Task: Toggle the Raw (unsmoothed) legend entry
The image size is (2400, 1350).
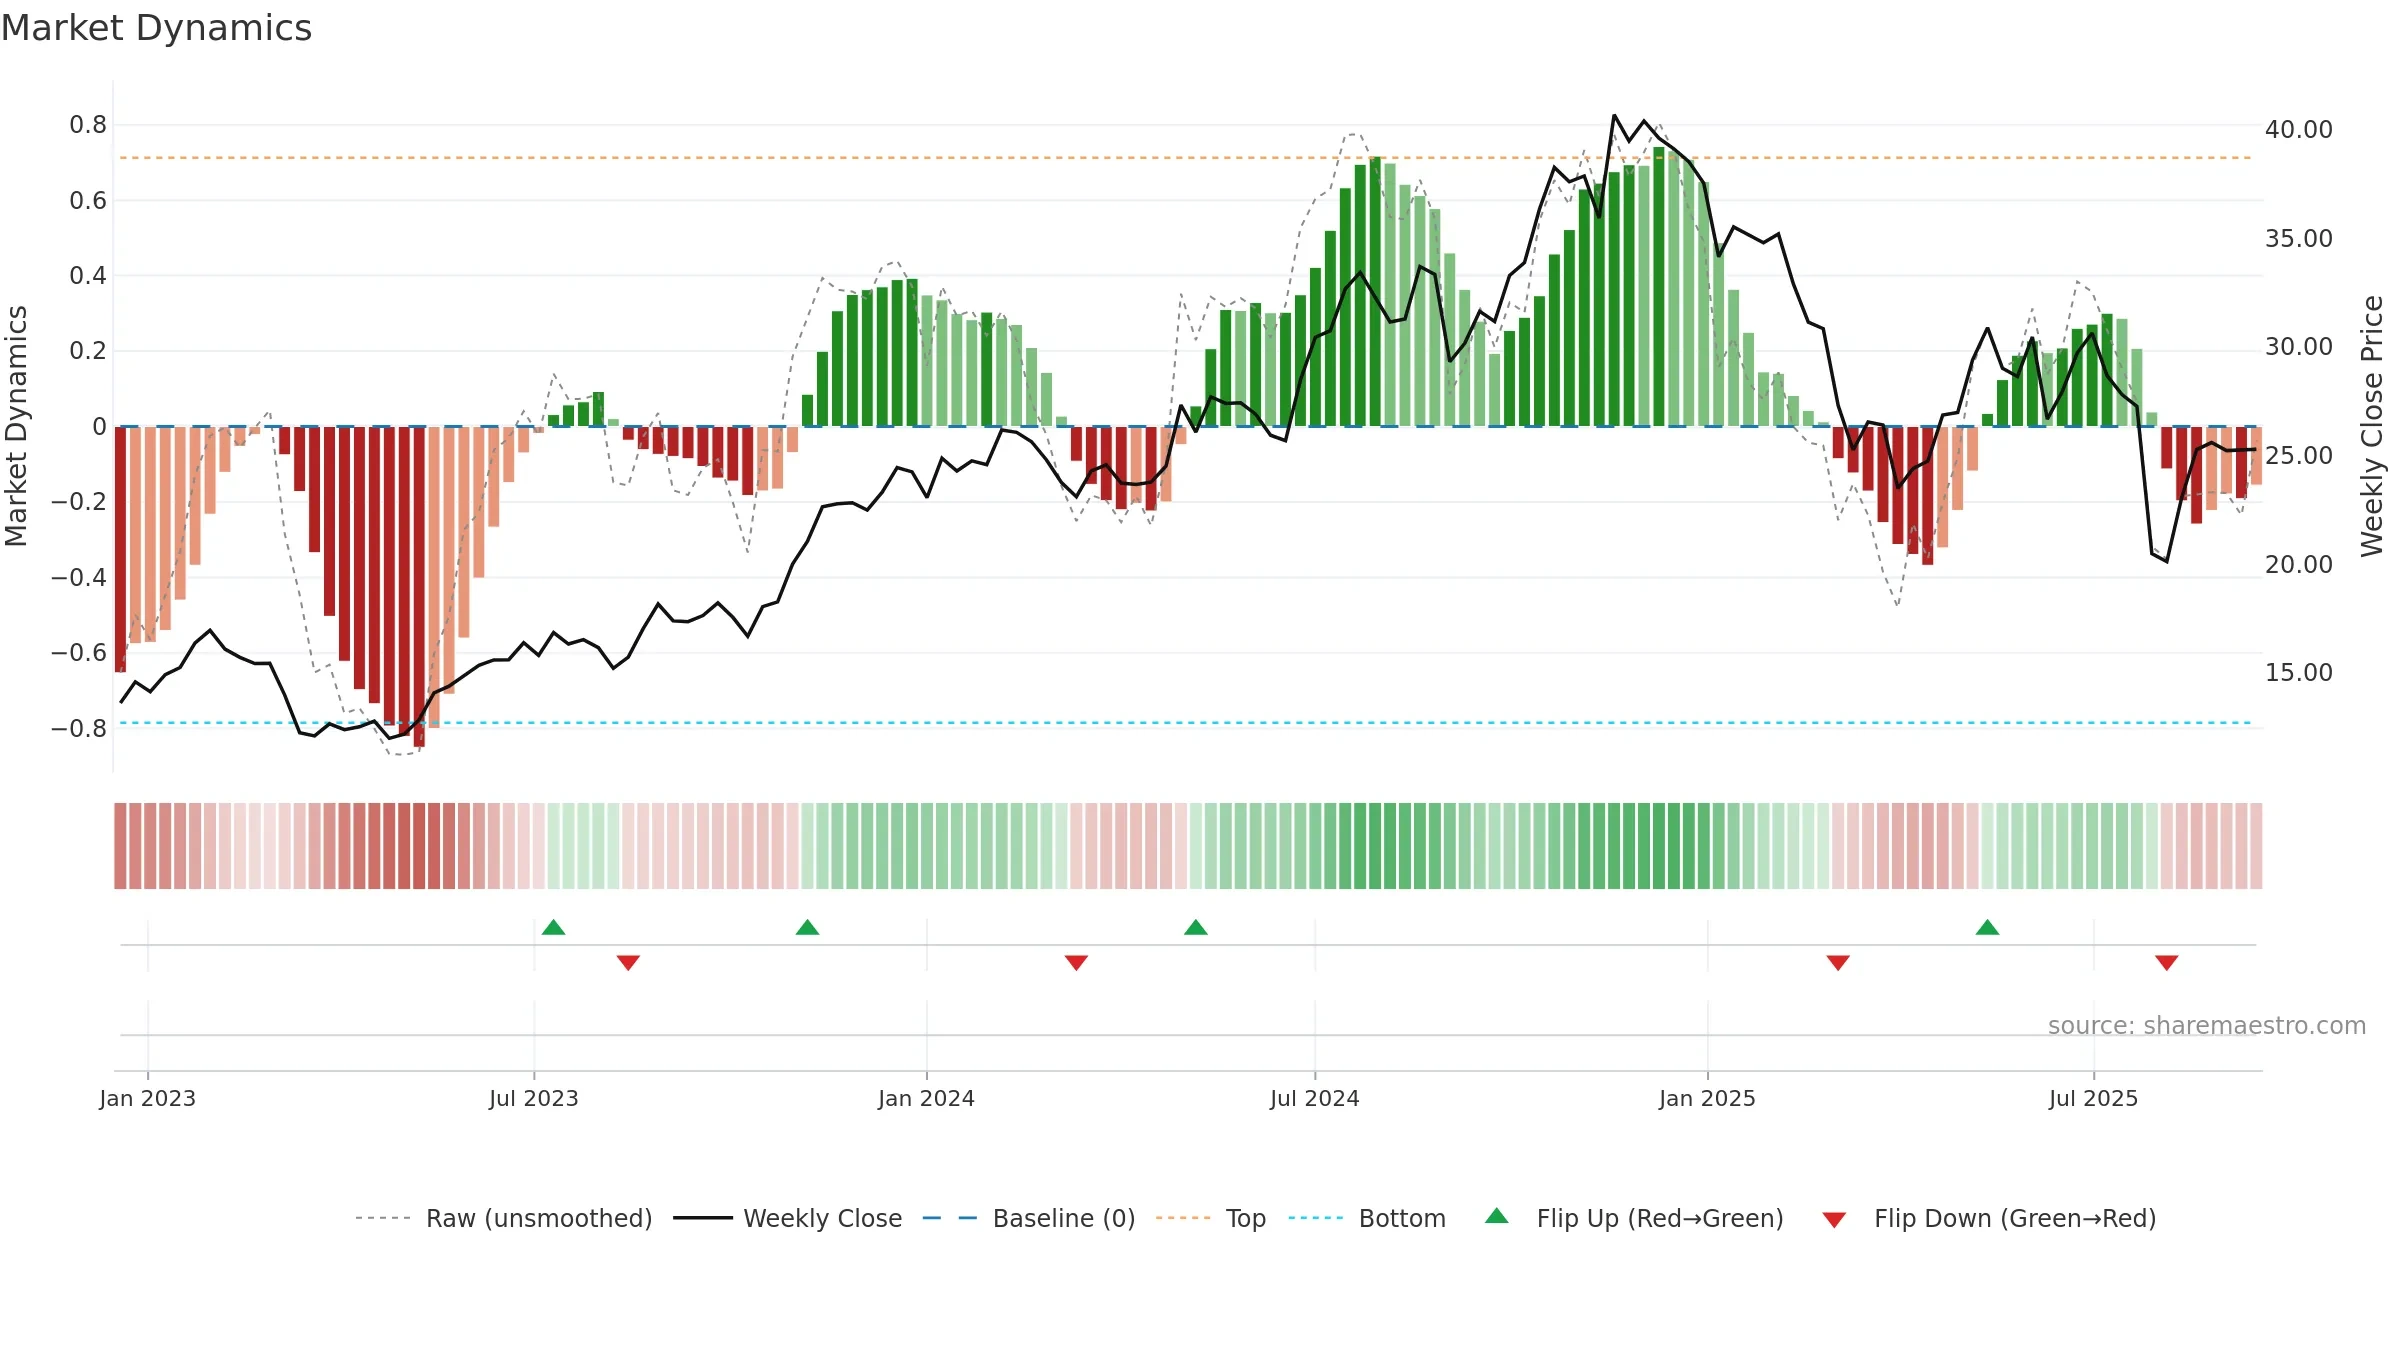Action: point(504,1218)
